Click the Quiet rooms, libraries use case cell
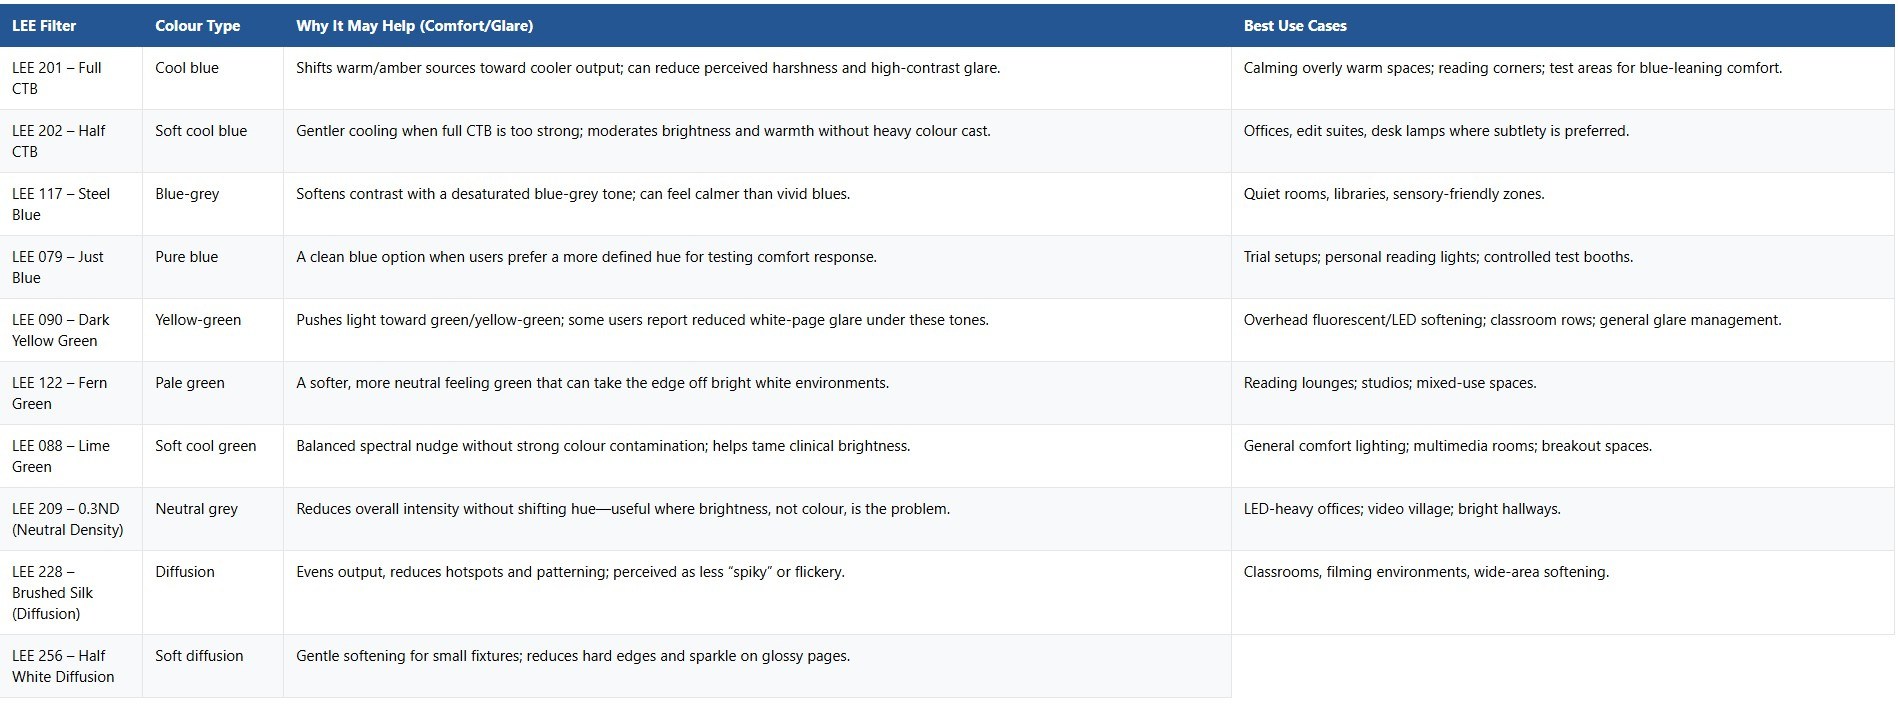Screen dimensions: 1898x711 pyautogui.click(x=1394, y=194)
